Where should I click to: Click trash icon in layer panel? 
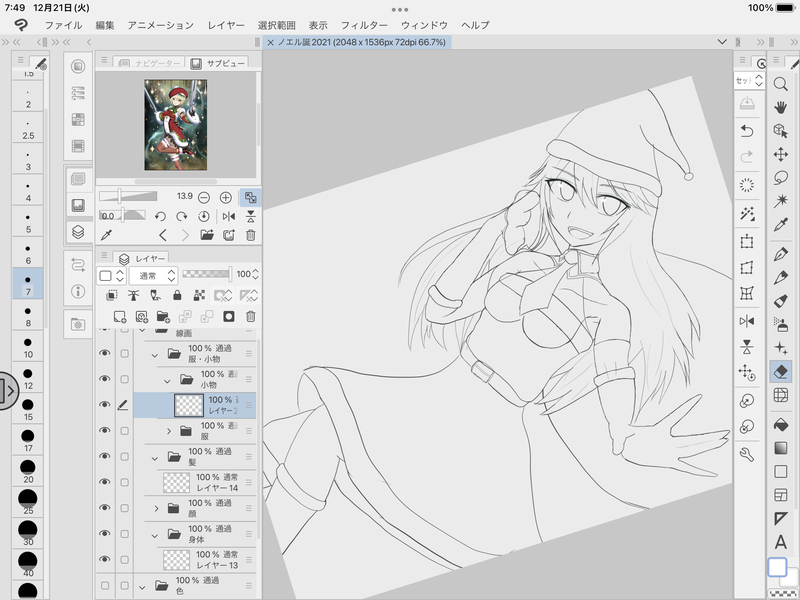coord(250,316)
